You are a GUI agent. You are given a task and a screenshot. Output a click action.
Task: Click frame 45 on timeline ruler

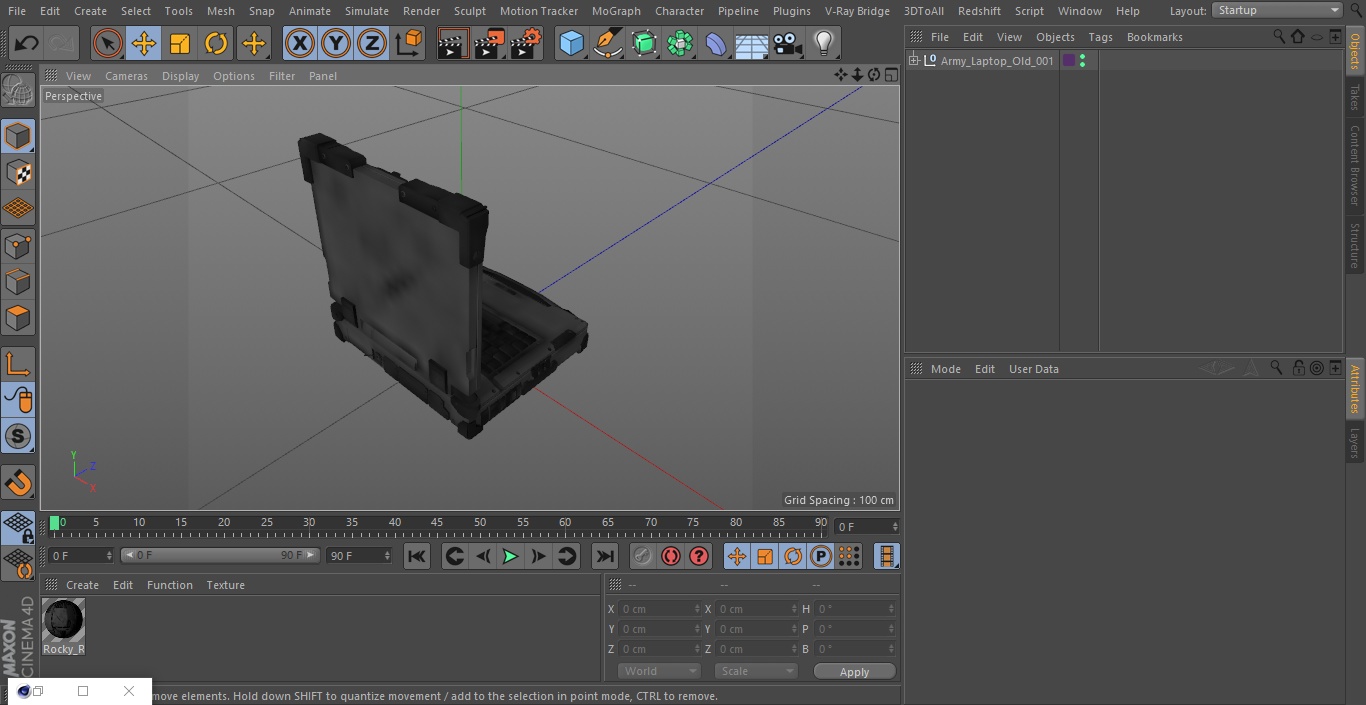point(437,523)
